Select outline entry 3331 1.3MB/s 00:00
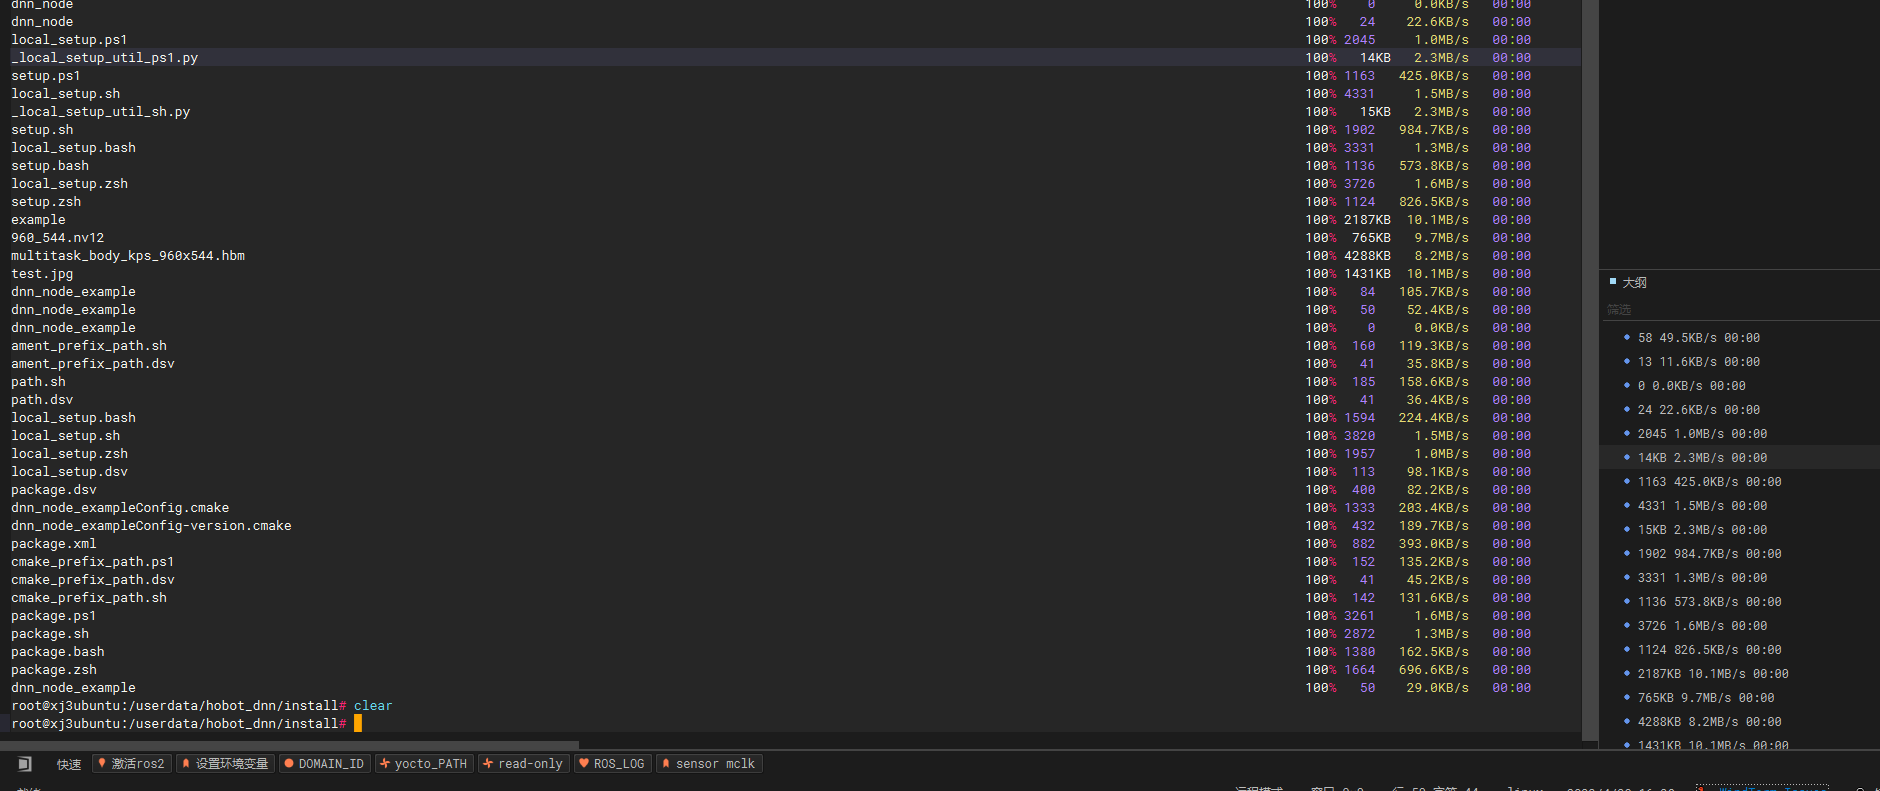The image size is (1880, 791). 1702,578
